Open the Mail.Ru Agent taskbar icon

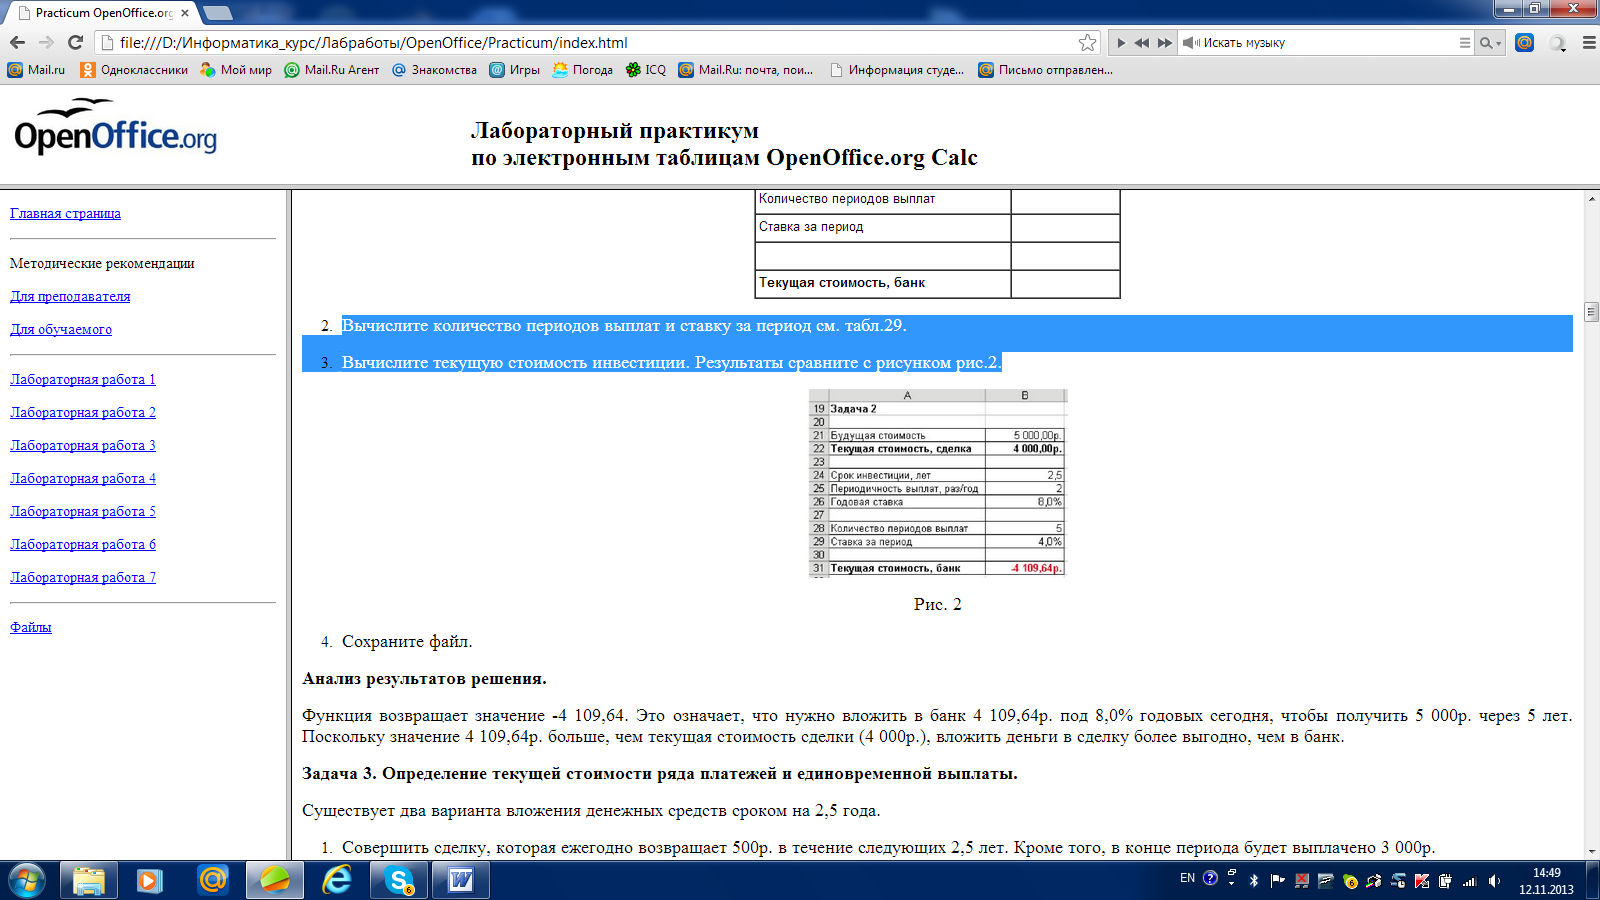coord(212,880)
